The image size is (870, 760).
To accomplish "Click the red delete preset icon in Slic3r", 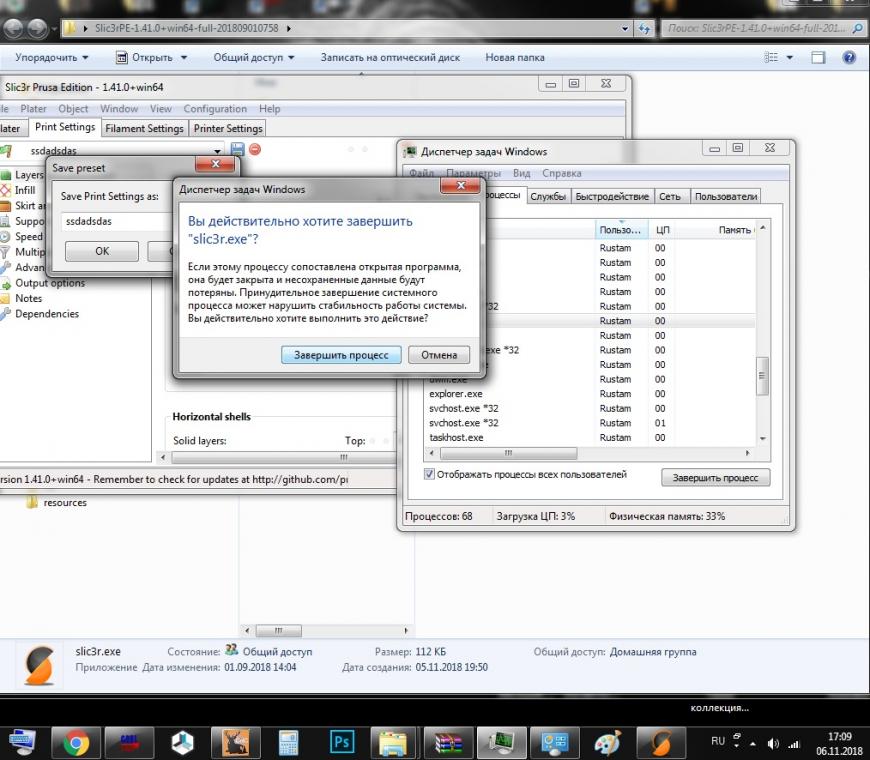I will (x=255, y=149).
